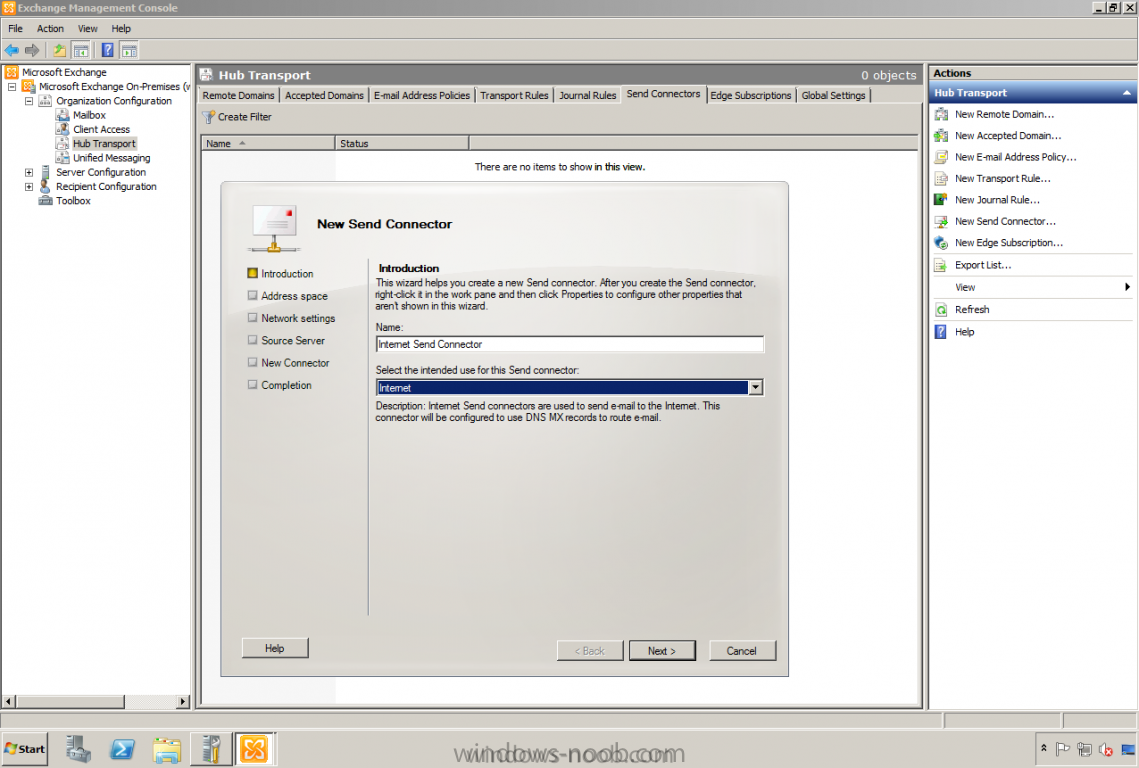The height and width of the screenshot is (768, 1139).
Task: Click New Send Connector… action link
Action: [1005, 221]
